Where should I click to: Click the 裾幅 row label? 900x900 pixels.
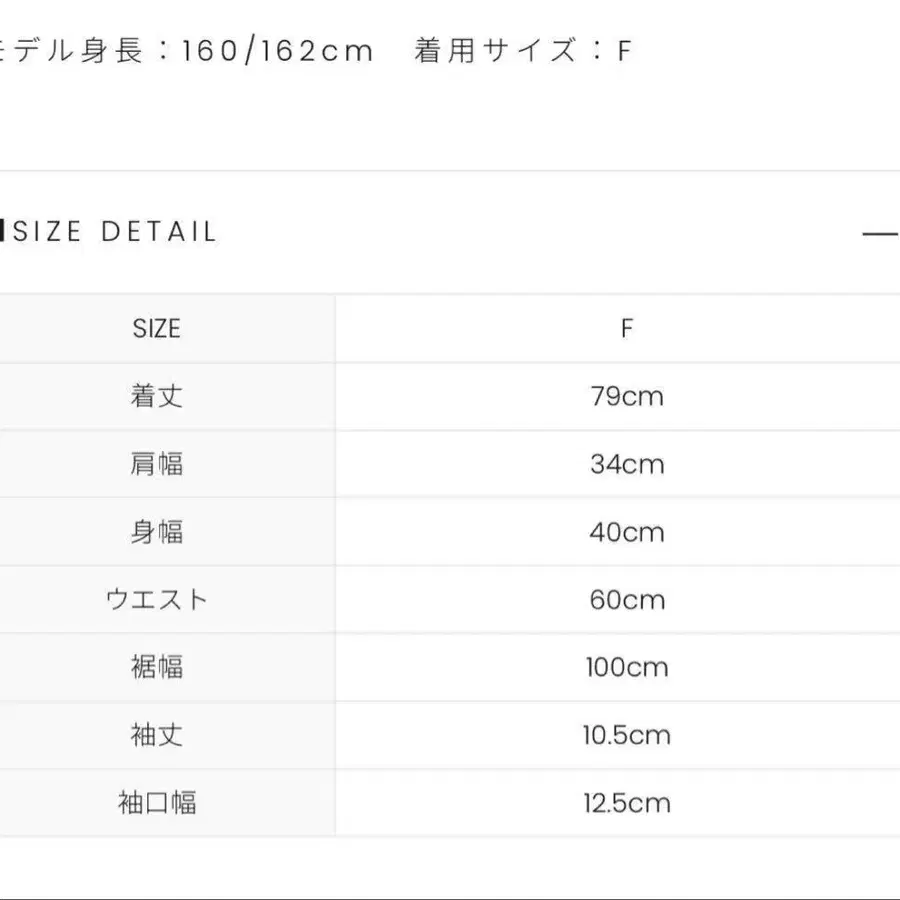(x=157, y=668)
